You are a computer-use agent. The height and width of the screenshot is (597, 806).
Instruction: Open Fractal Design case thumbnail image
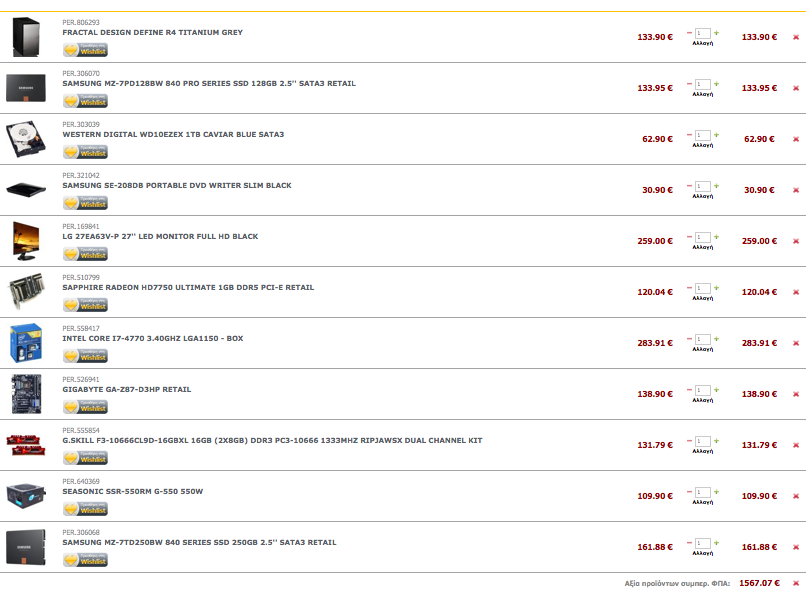26,37
